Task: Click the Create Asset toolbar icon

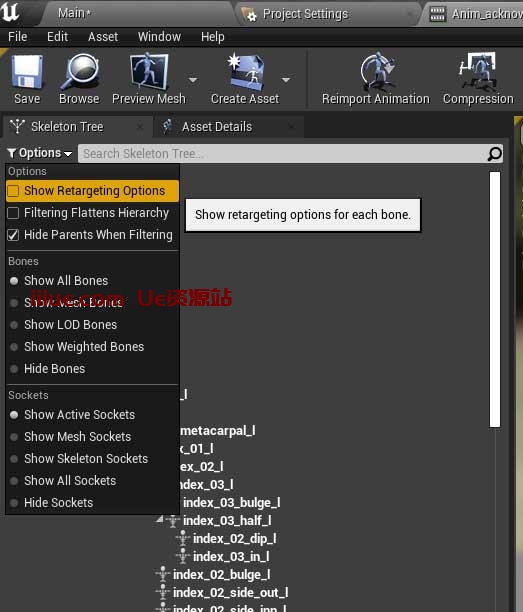Action: point(245,71)
